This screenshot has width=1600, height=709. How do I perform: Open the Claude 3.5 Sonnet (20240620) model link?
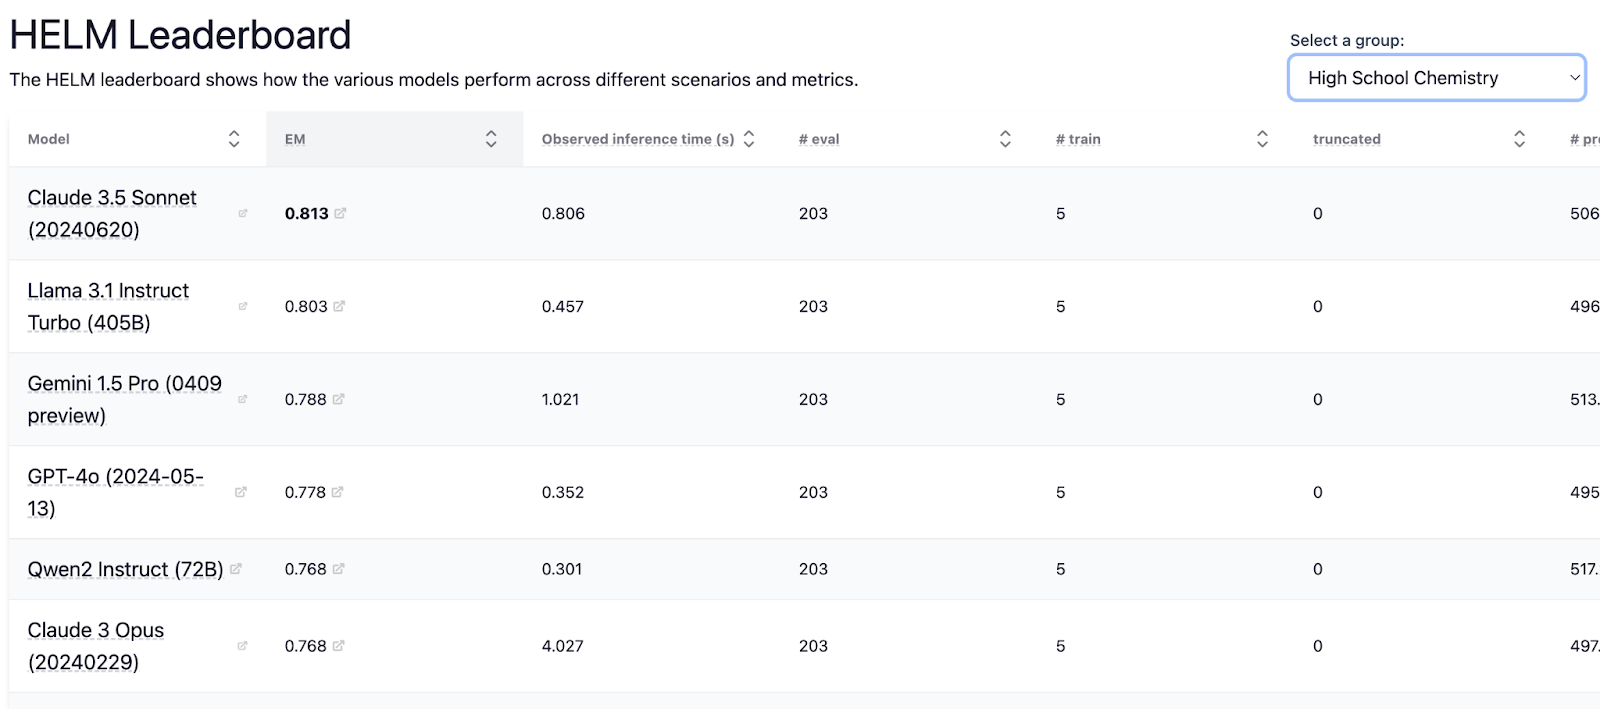point(112,214)
